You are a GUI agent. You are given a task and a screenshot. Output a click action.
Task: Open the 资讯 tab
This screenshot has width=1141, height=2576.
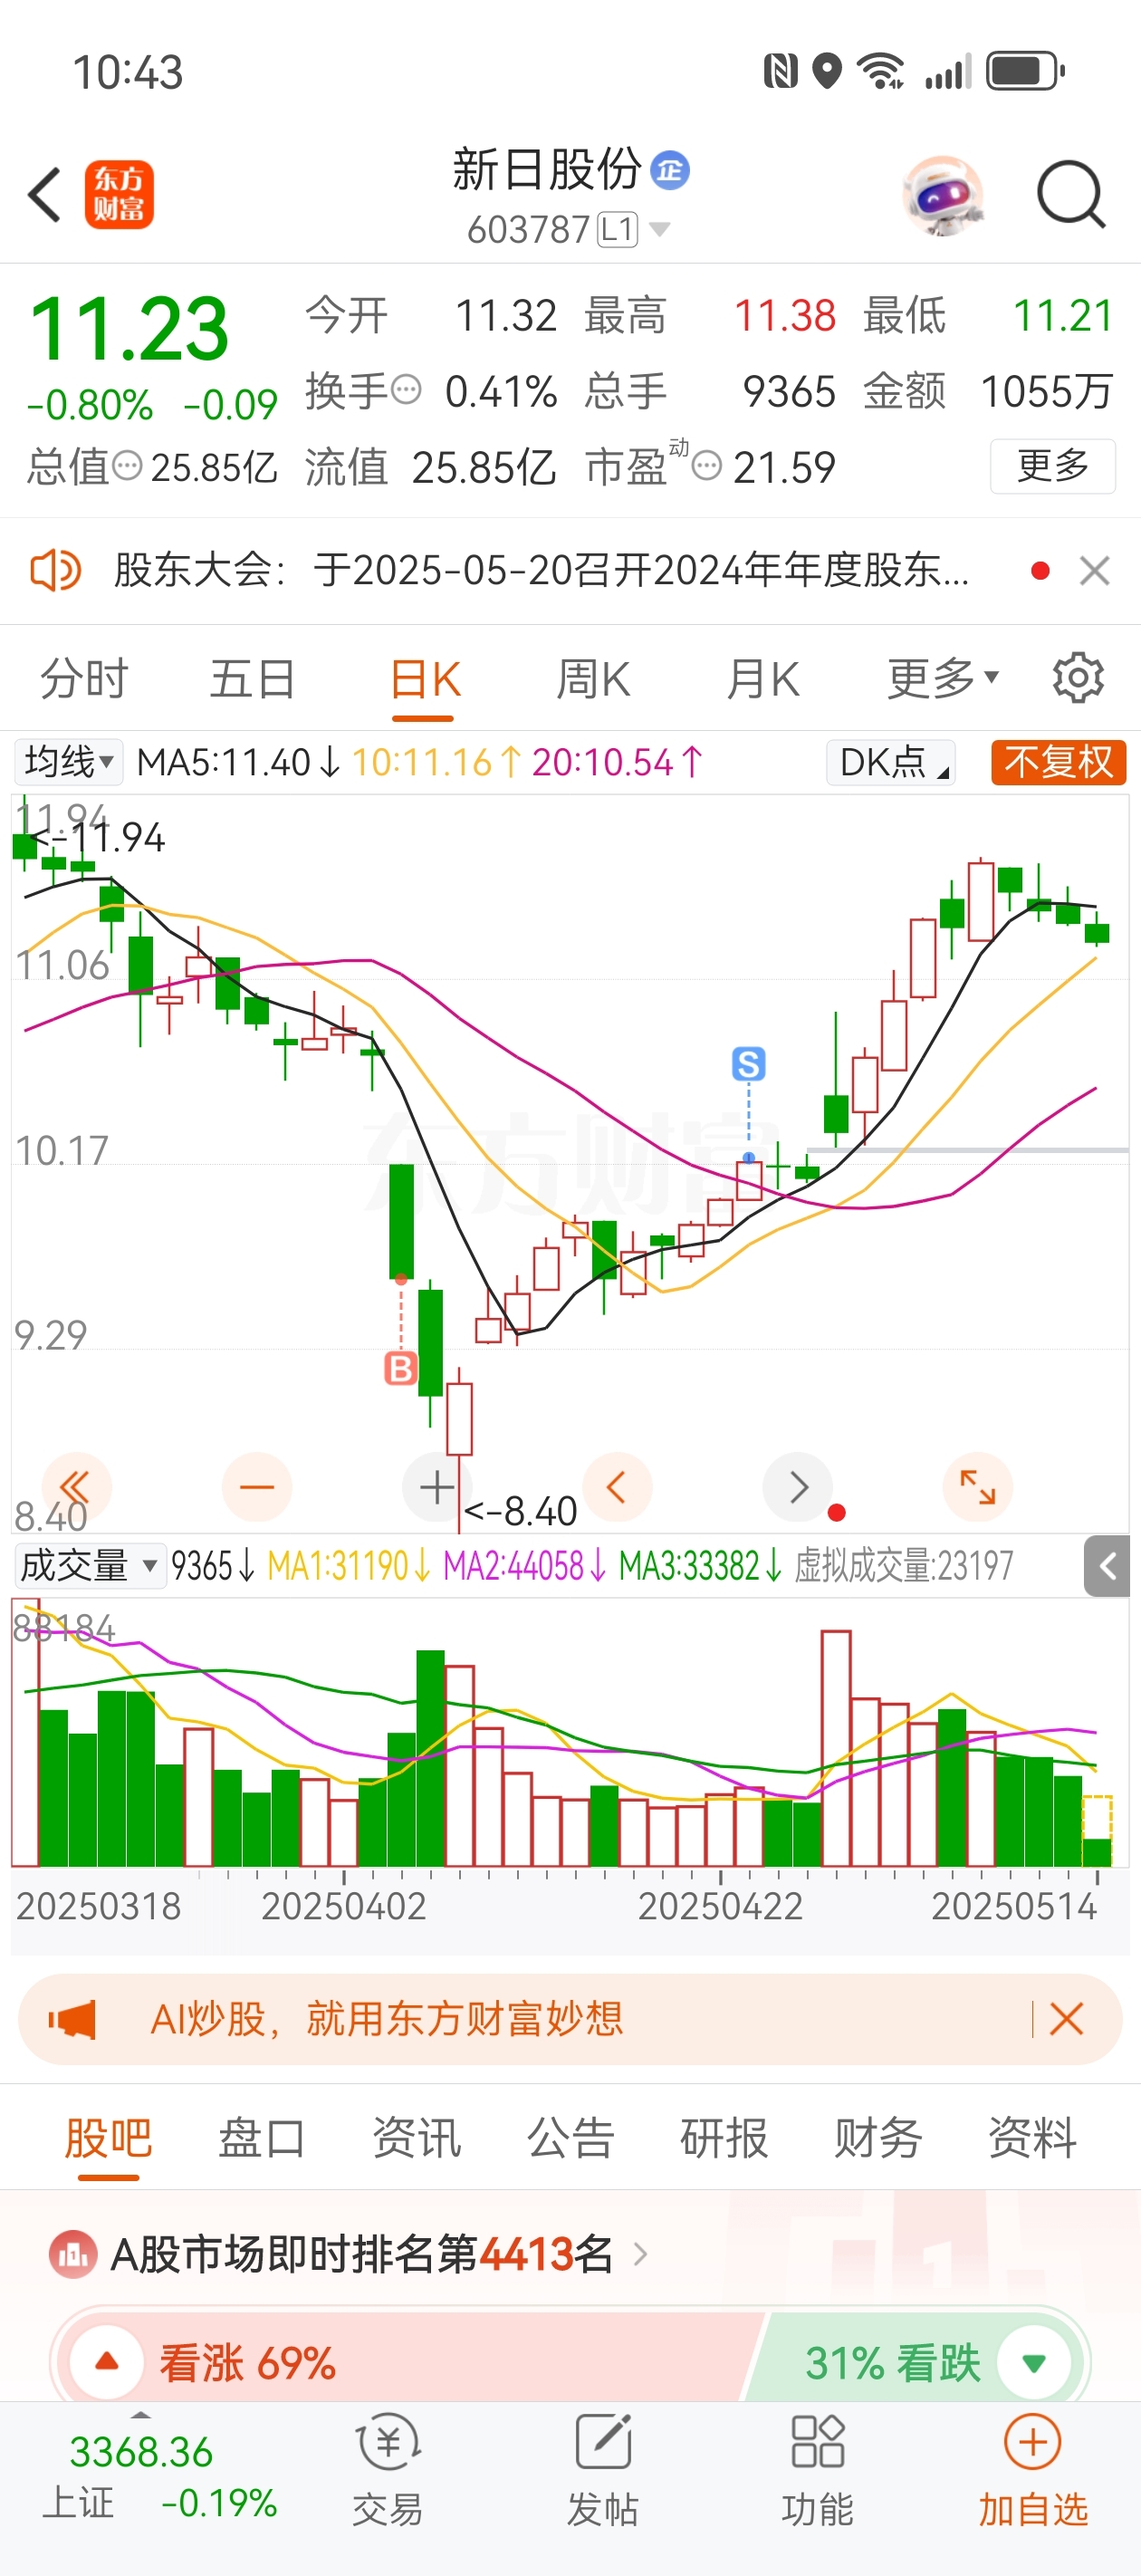tap(416, 2138)
